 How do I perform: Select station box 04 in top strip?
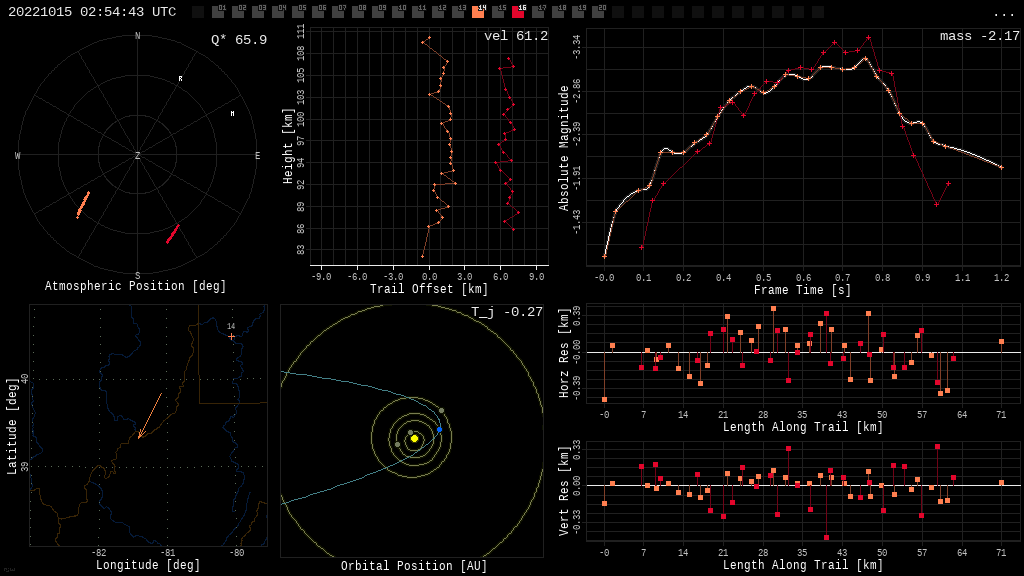[x=278, y=12]
